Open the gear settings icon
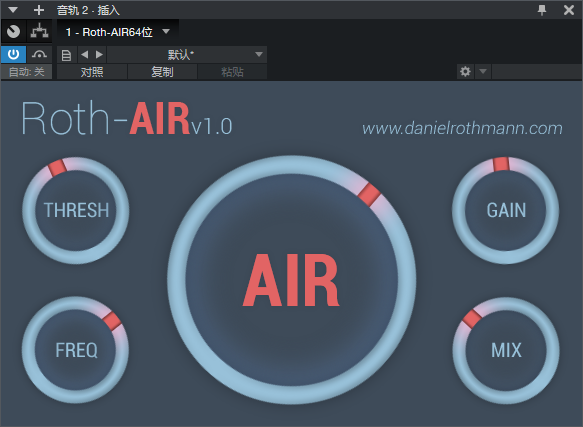Screen dimensions: 583x427 (465, 71)
